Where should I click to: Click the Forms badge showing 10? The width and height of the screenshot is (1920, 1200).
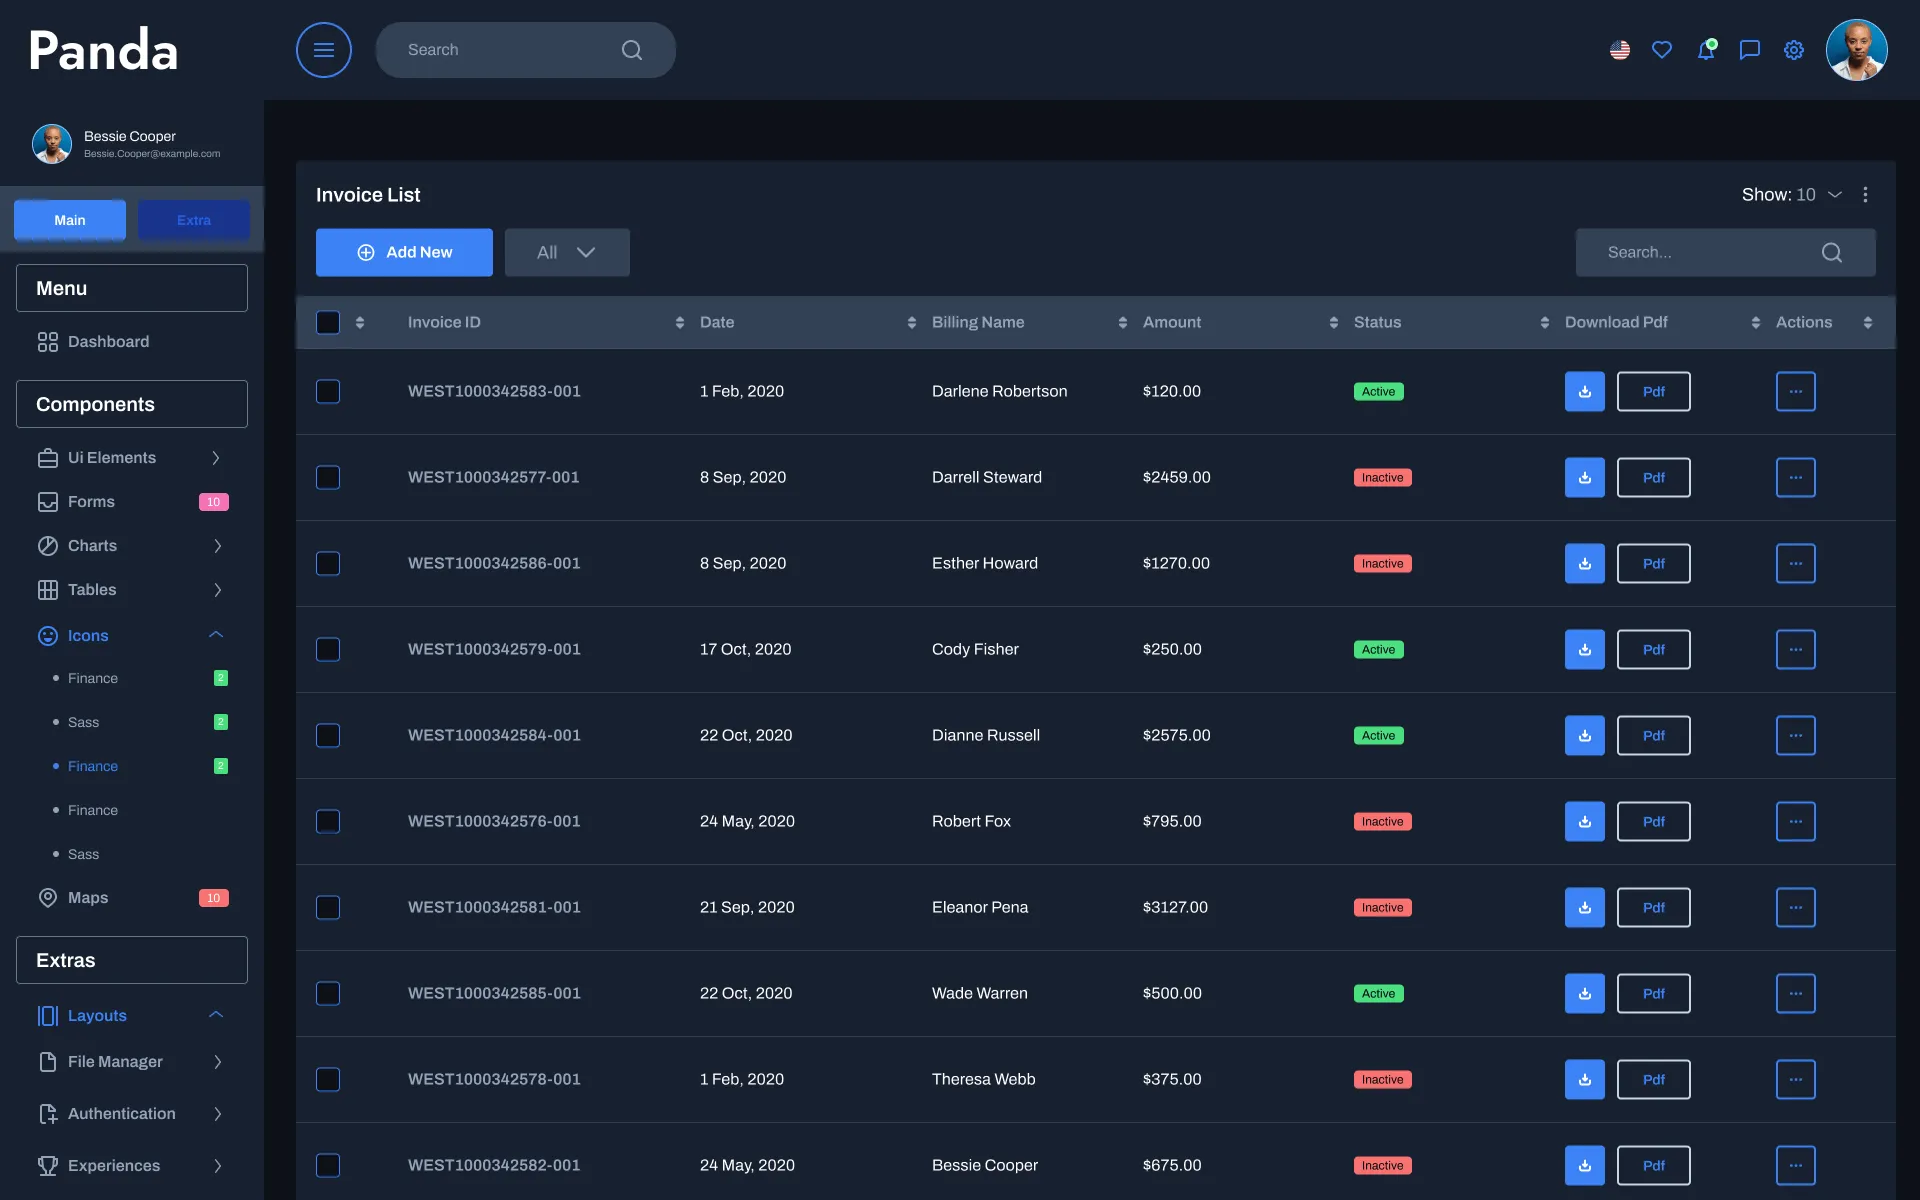click(213, 501)
